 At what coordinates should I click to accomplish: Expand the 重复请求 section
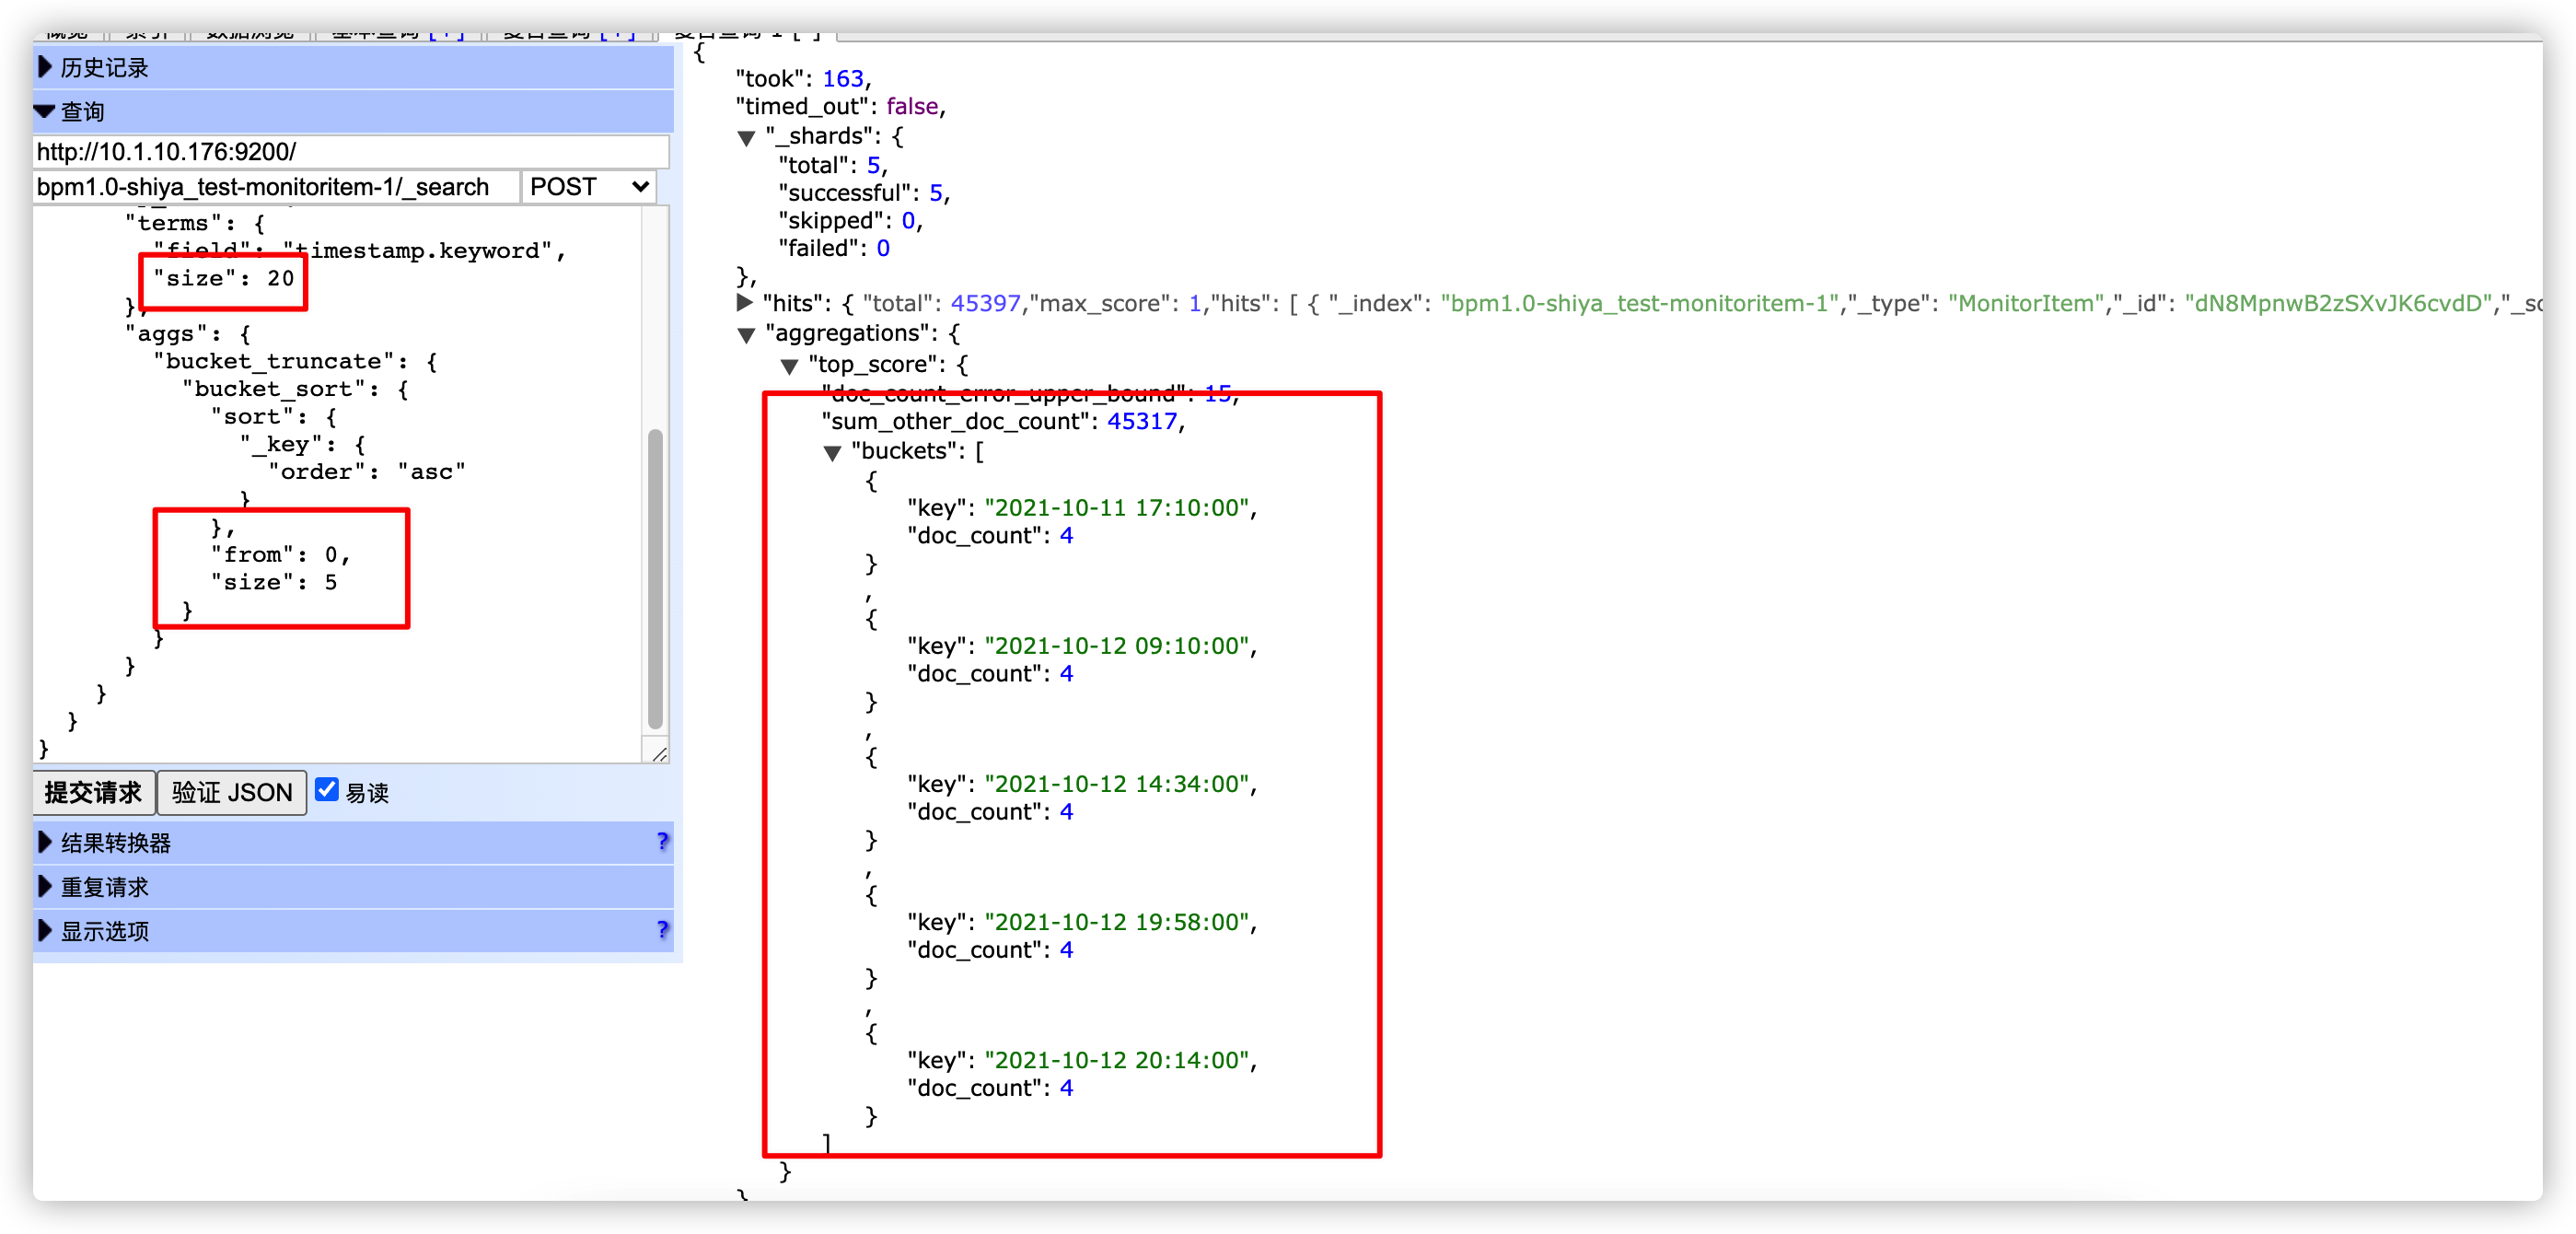pos(103,887)
